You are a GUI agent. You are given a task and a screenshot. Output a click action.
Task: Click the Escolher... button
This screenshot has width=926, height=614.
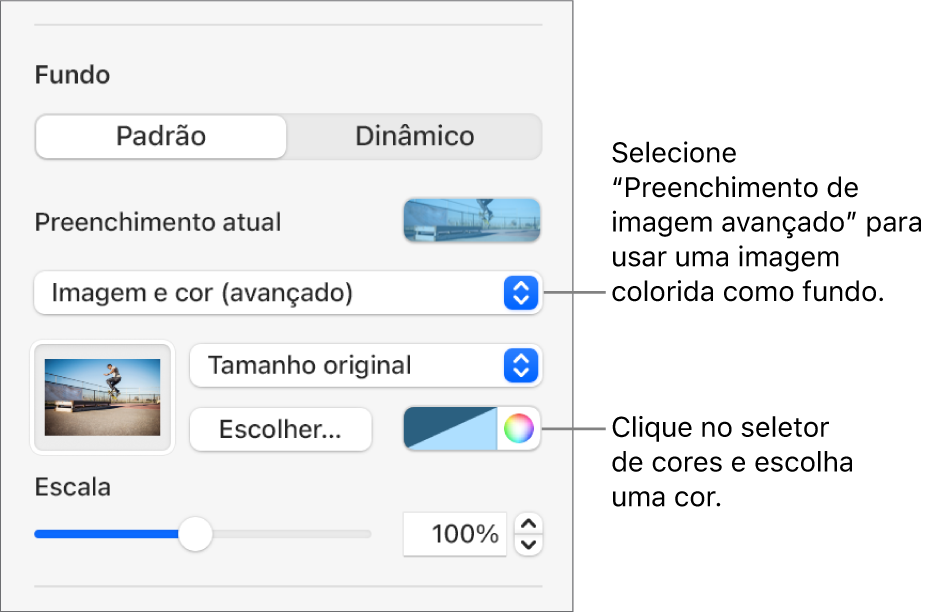pos(280,430)
